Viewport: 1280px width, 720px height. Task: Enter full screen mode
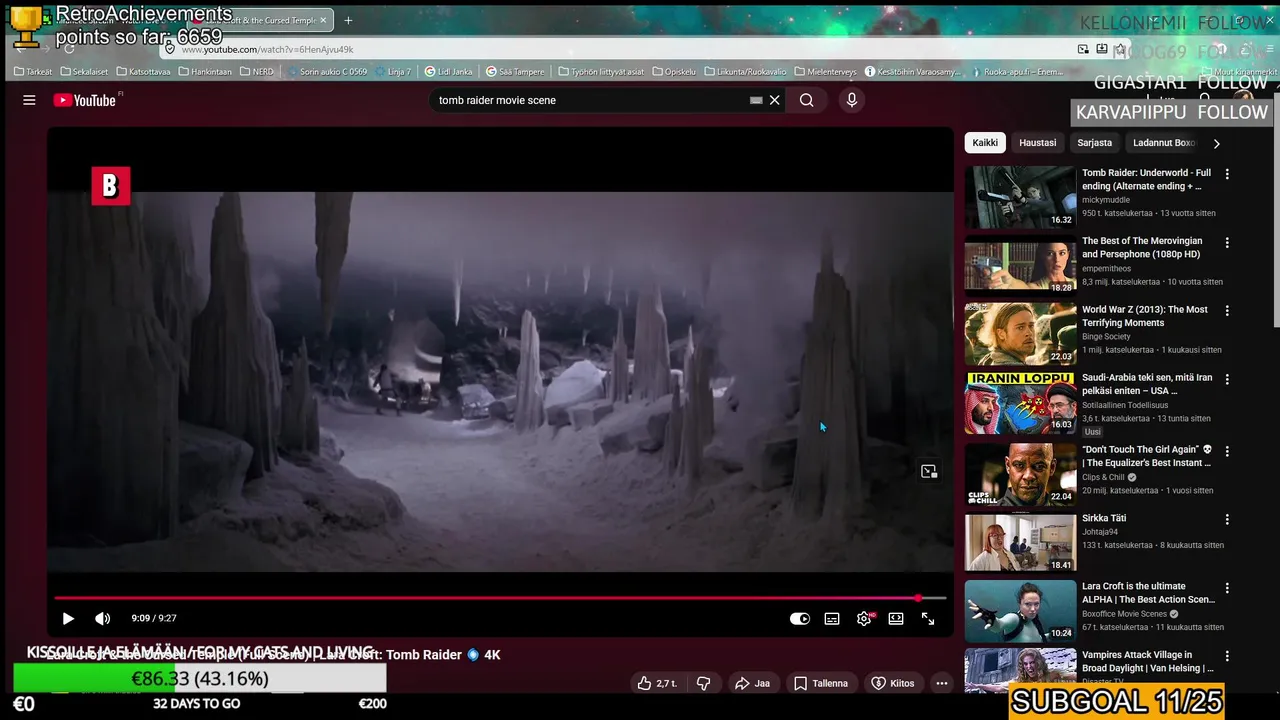[x=928, y=619]
